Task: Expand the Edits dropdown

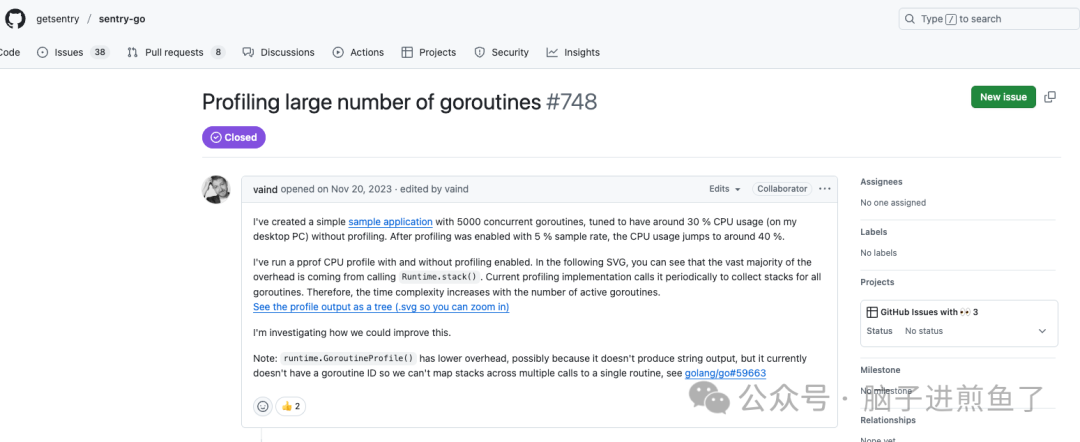Action: pos(725,189)
